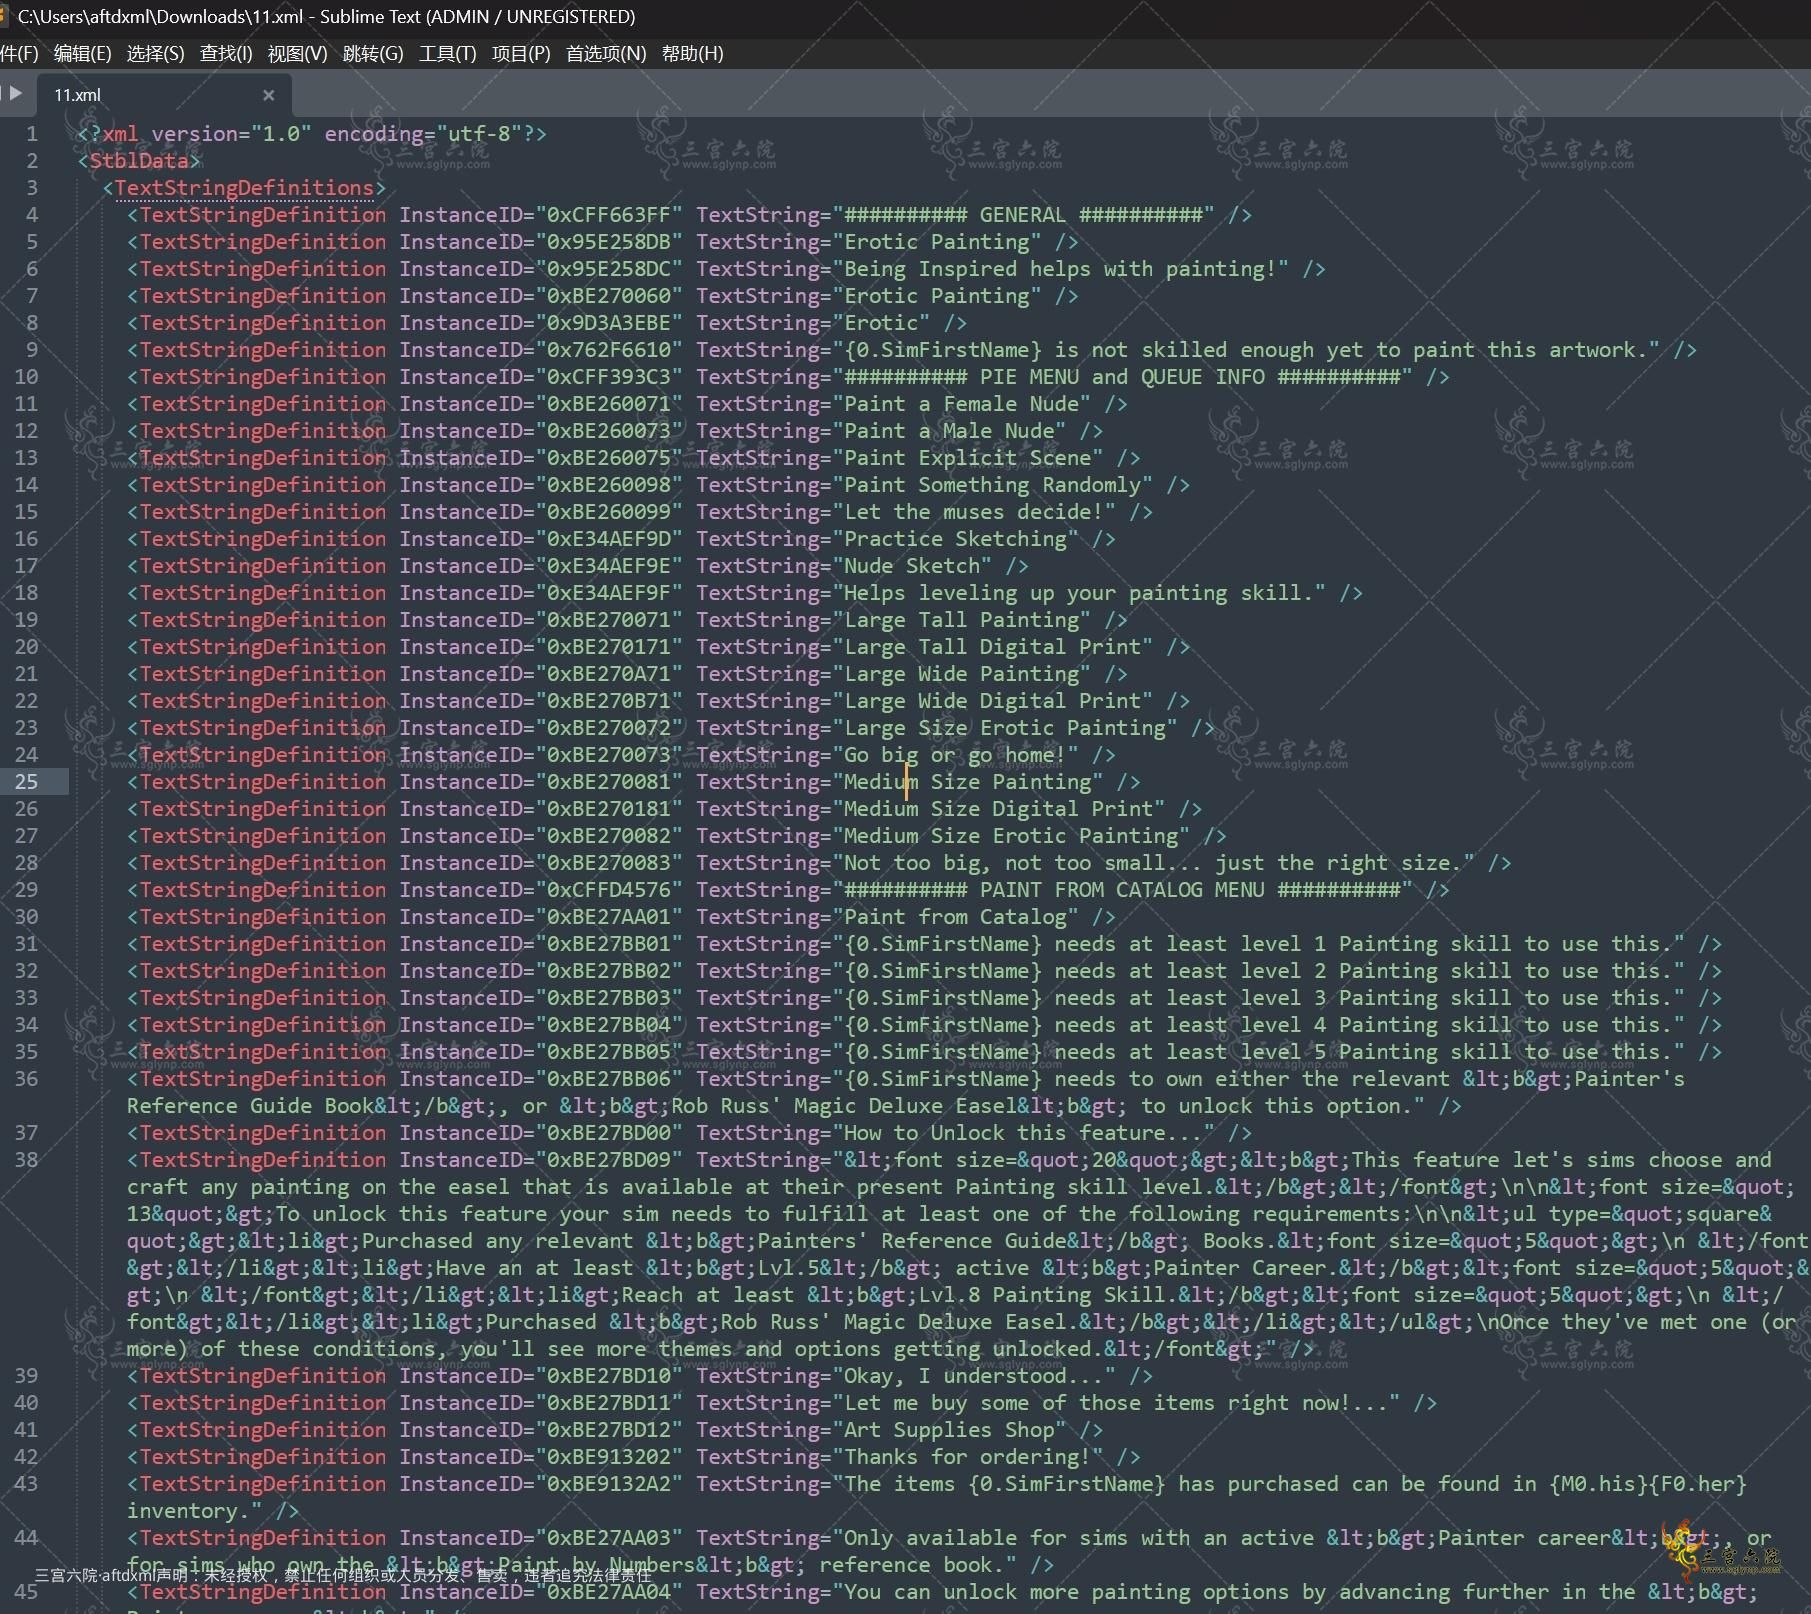
Task: Click the PIE MENU and QUEUE INFO header string
Action: (x=1122, y=377)
